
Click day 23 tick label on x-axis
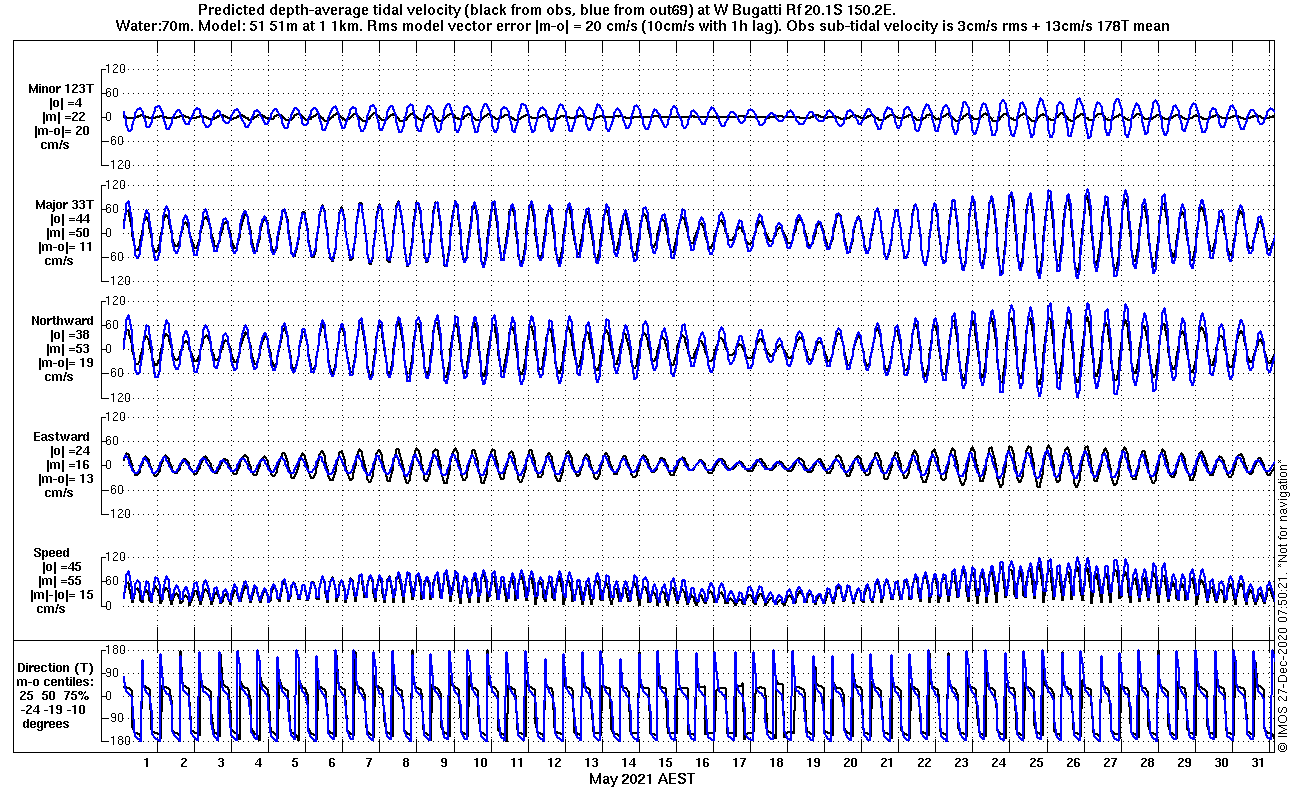961,763
